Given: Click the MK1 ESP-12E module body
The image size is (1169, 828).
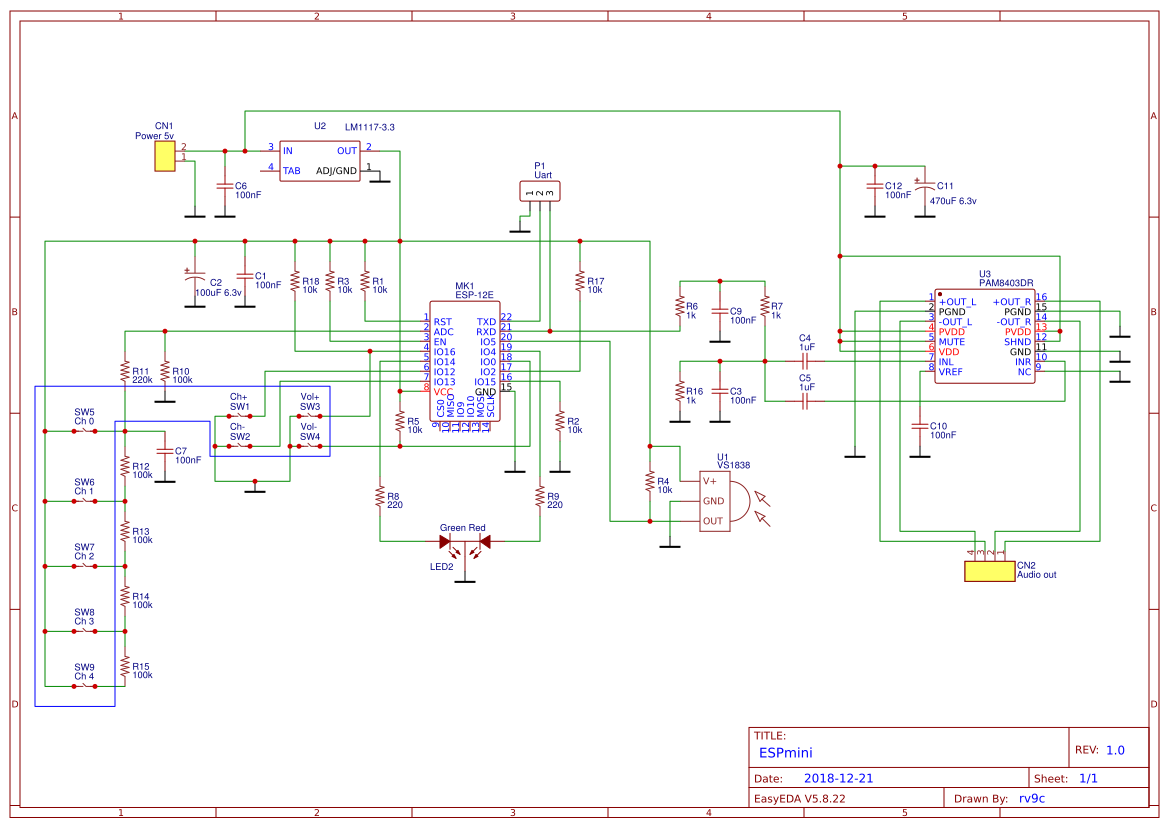Looking at the screenshot, I should click(x=463, y=361).
